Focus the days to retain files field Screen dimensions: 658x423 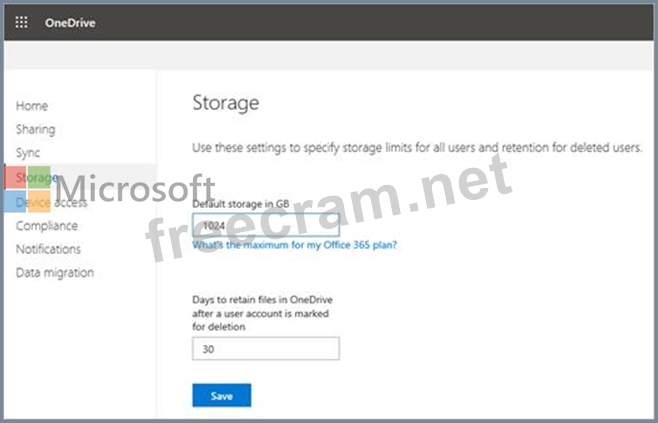[x=266, y=348]
